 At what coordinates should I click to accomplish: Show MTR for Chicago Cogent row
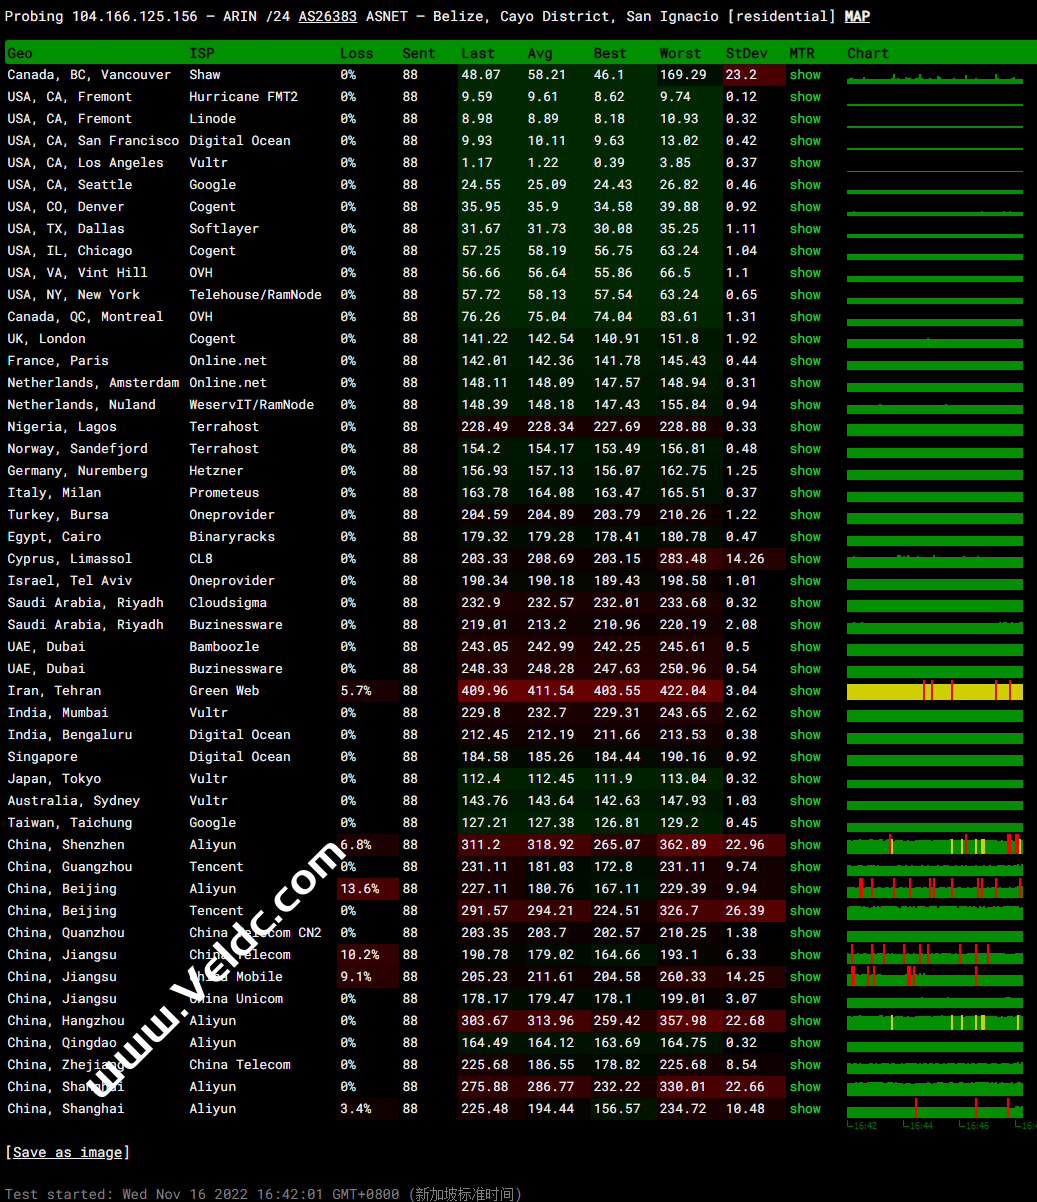pos(805,251)
